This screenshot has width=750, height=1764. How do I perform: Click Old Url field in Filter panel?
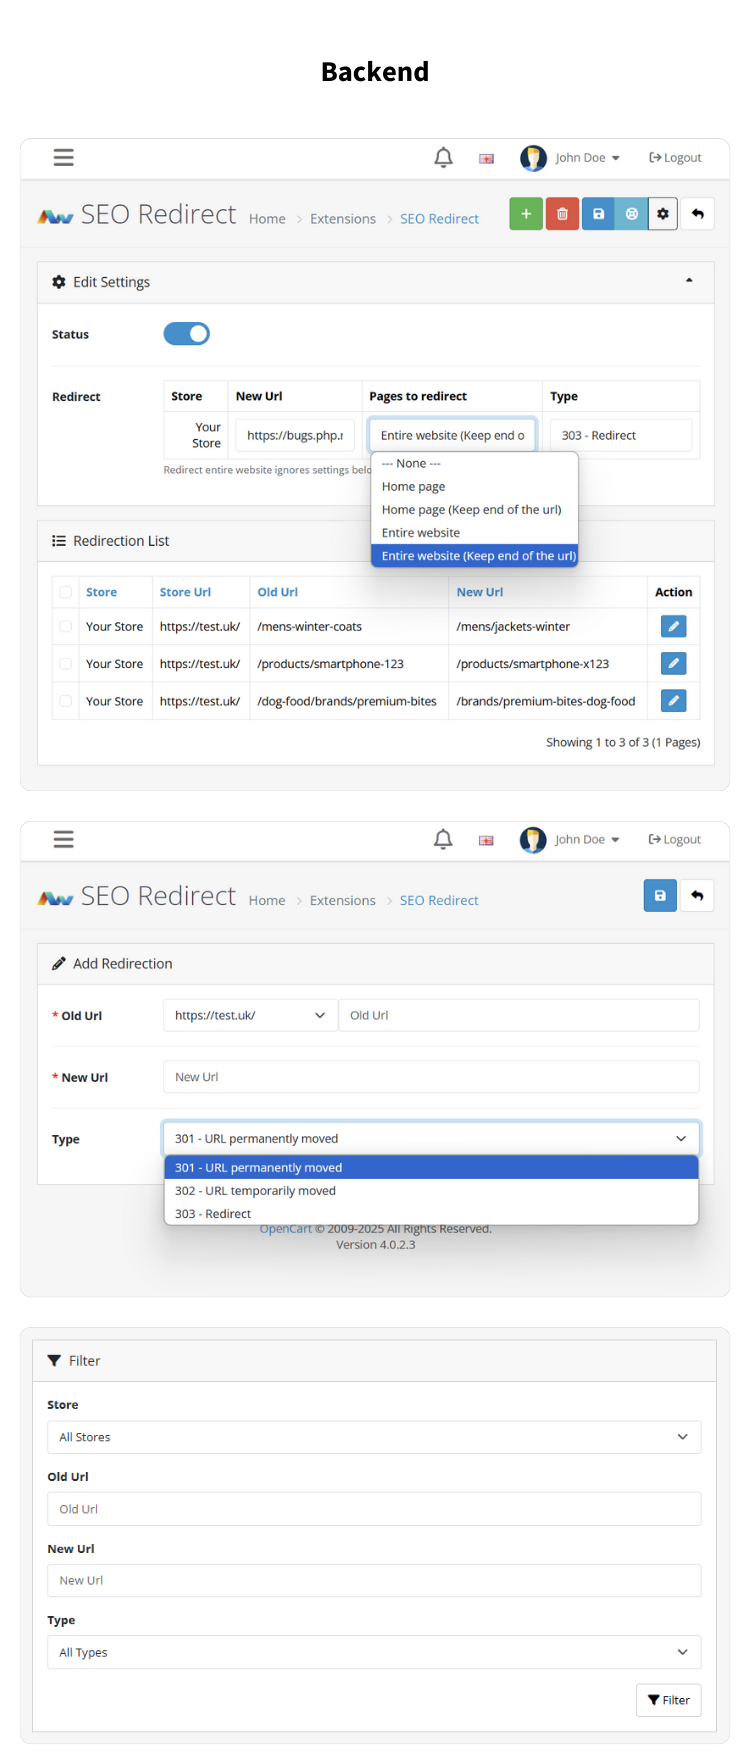tap(374, 1509)
